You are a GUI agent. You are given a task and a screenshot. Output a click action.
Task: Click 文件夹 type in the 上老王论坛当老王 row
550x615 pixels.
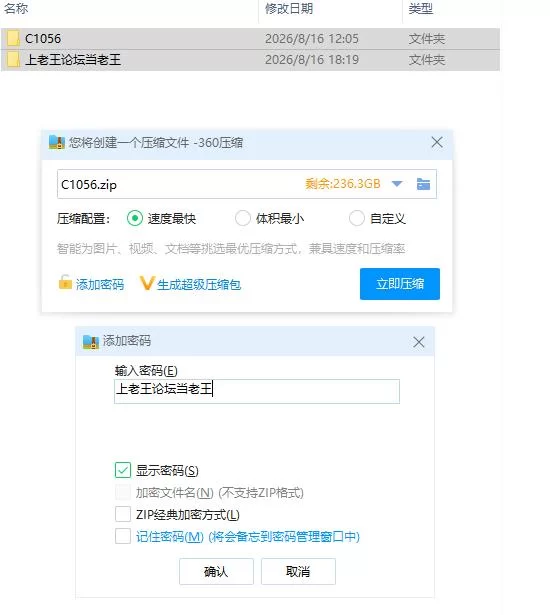coord(427,60)
